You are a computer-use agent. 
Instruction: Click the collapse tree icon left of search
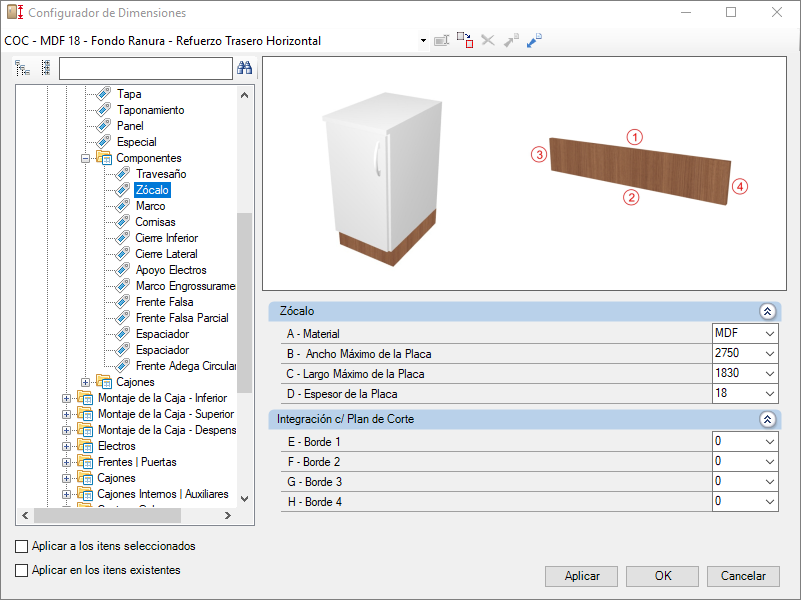click(22, 68)
